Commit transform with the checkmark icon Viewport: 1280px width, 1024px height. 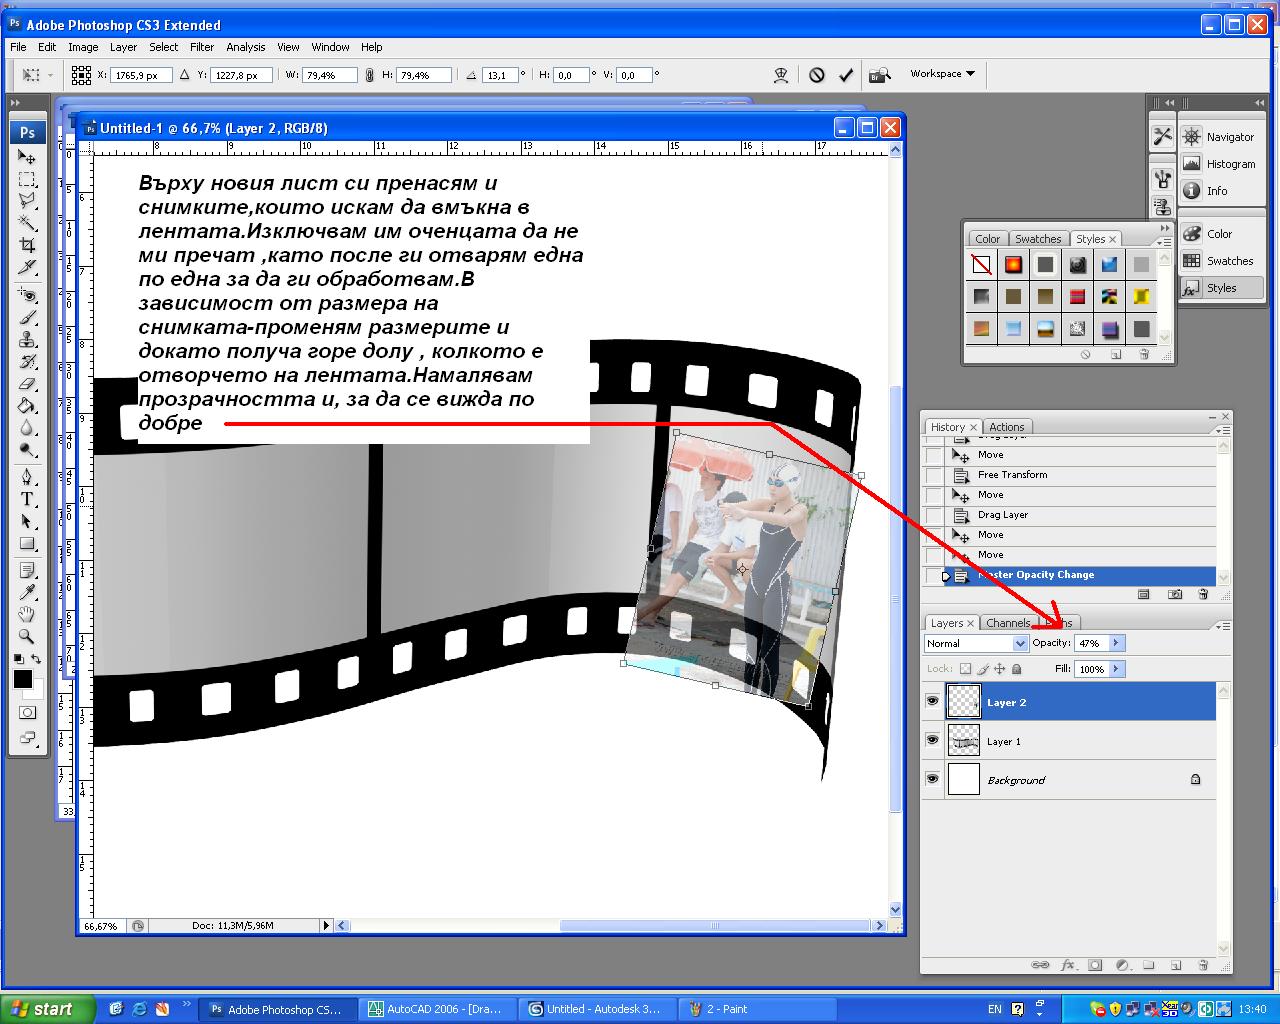tap(846, 75)
